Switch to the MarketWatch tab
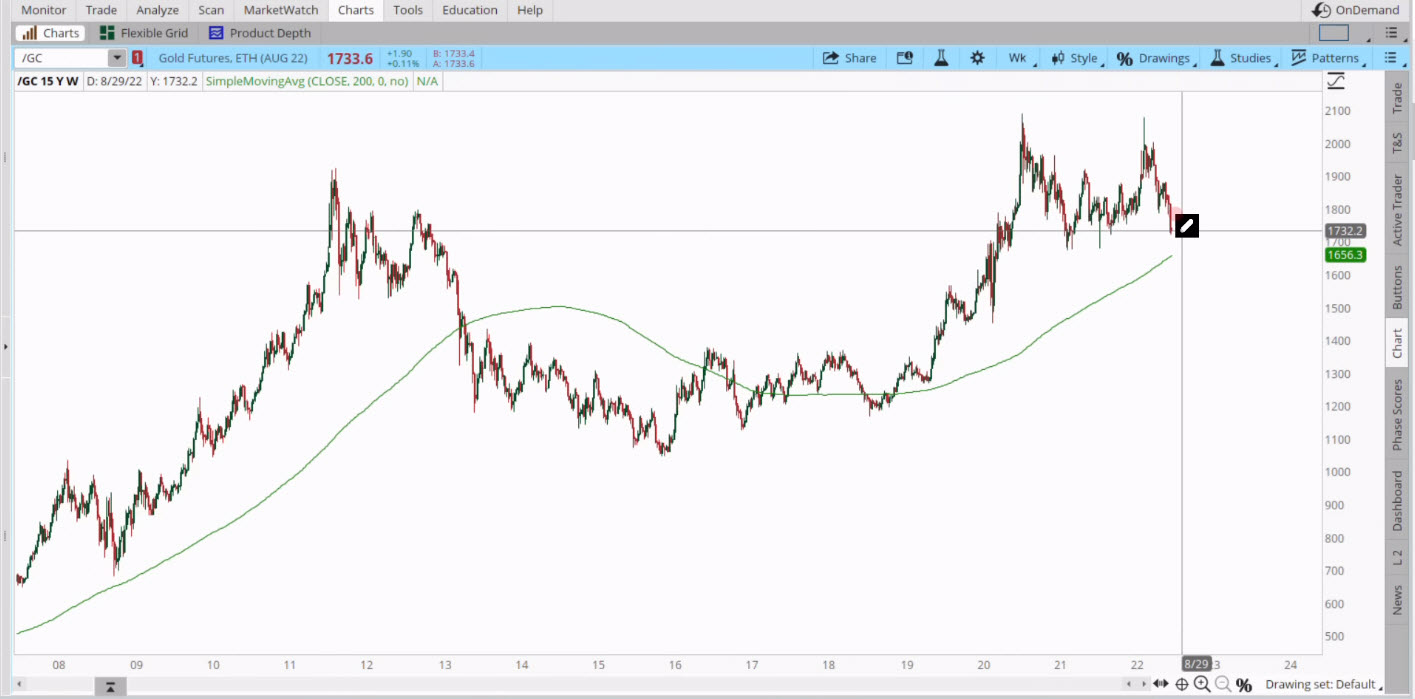Viewport: 1415px width, 699px height. [x=280, y=10]
